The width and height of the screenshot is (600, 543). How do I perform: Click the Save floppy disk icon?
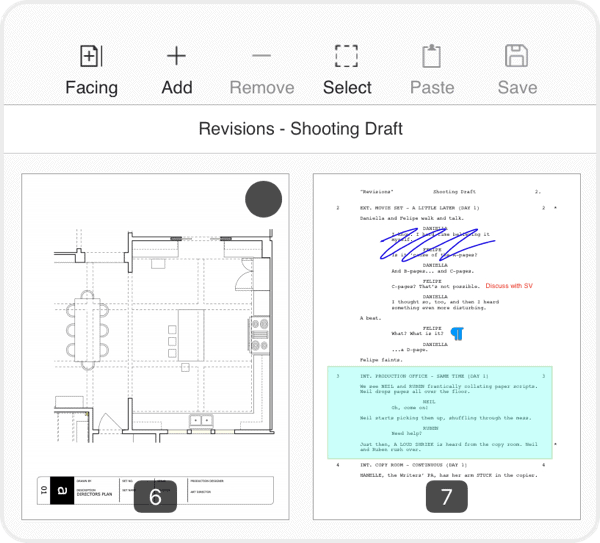[517, 56]
